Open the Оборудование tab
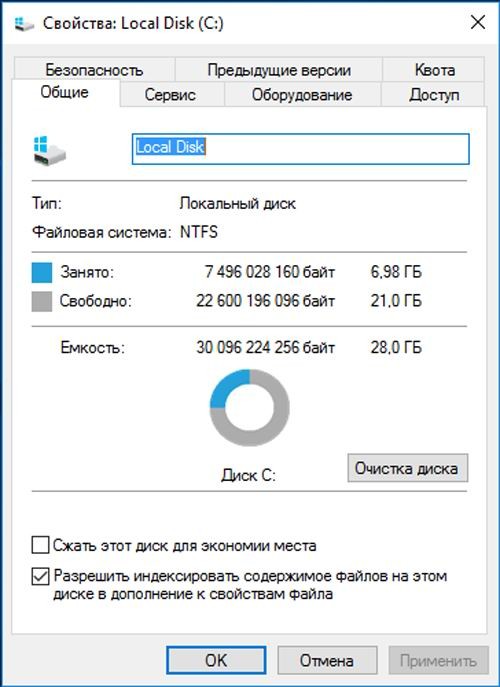Screen dimensions: 500x687 (x=302, y=95)
